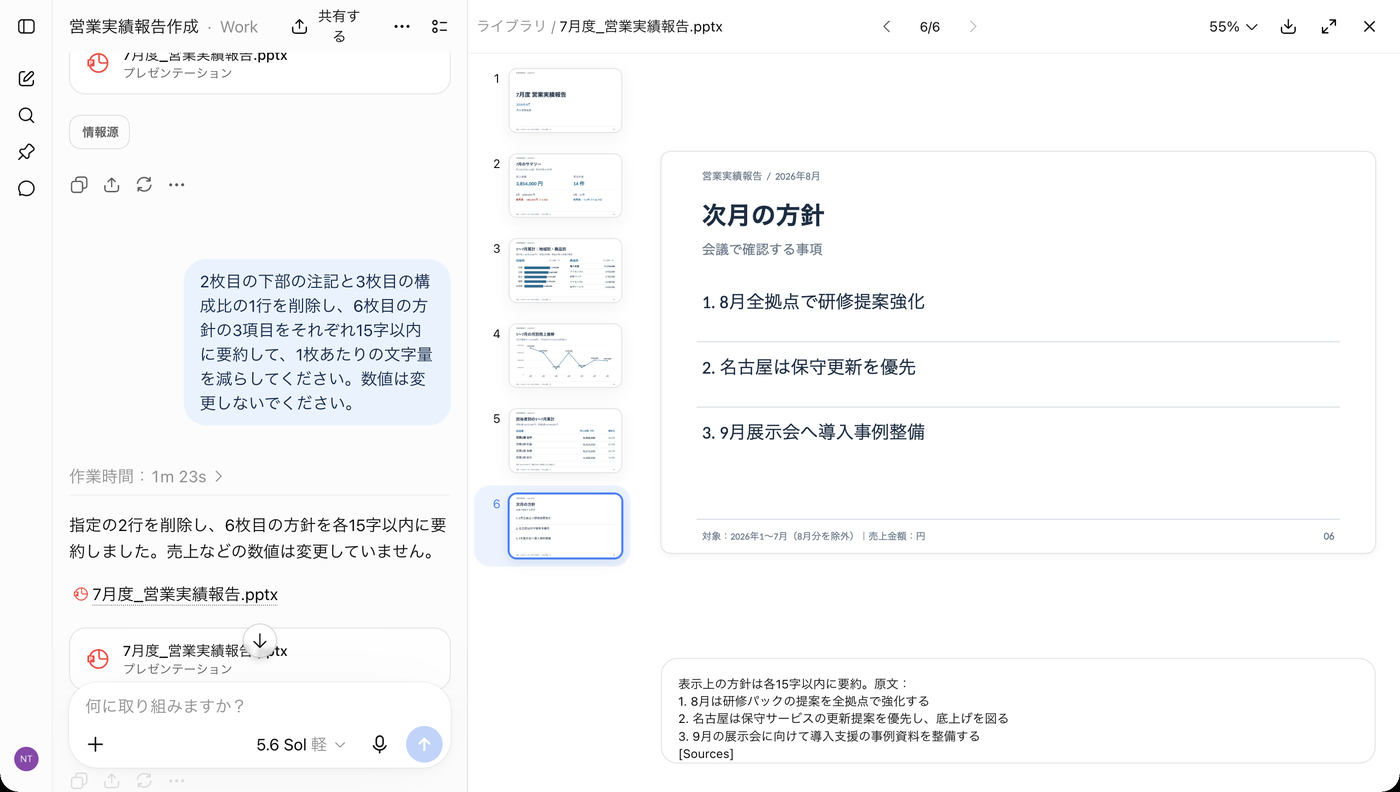Open the task checklist icon in the chat header

click(439, 27)
